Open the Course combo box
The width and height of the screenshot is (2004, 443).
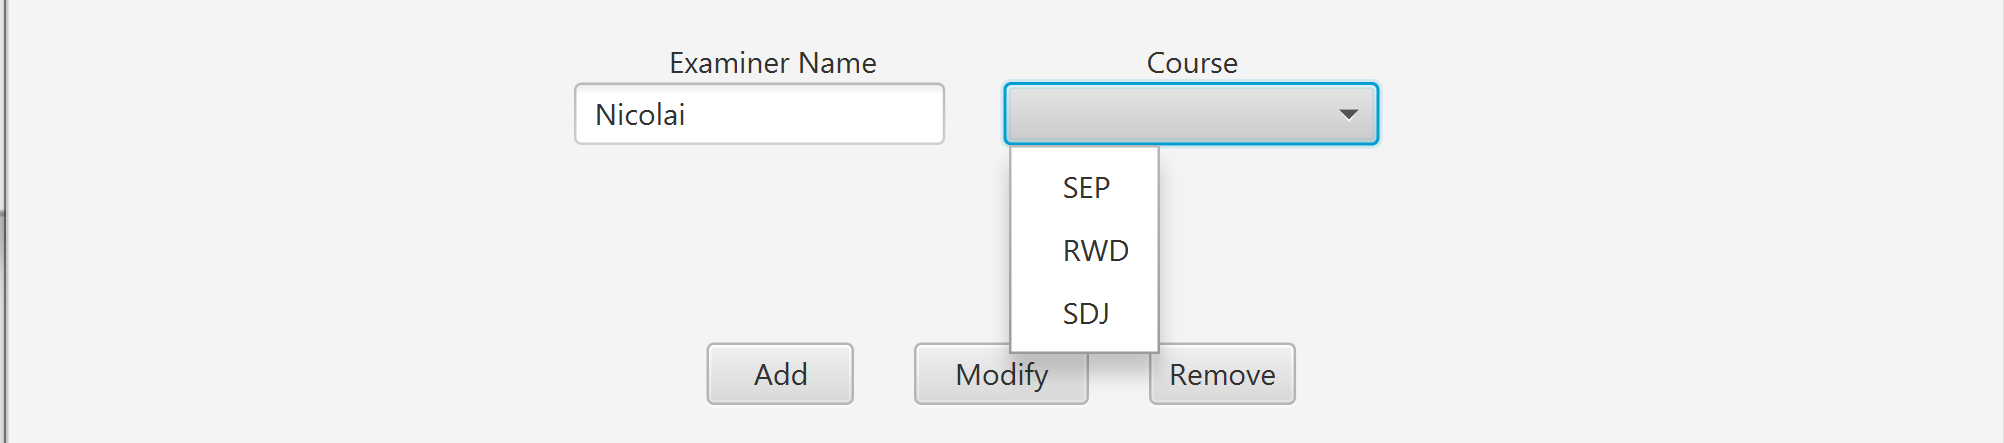1190,114
